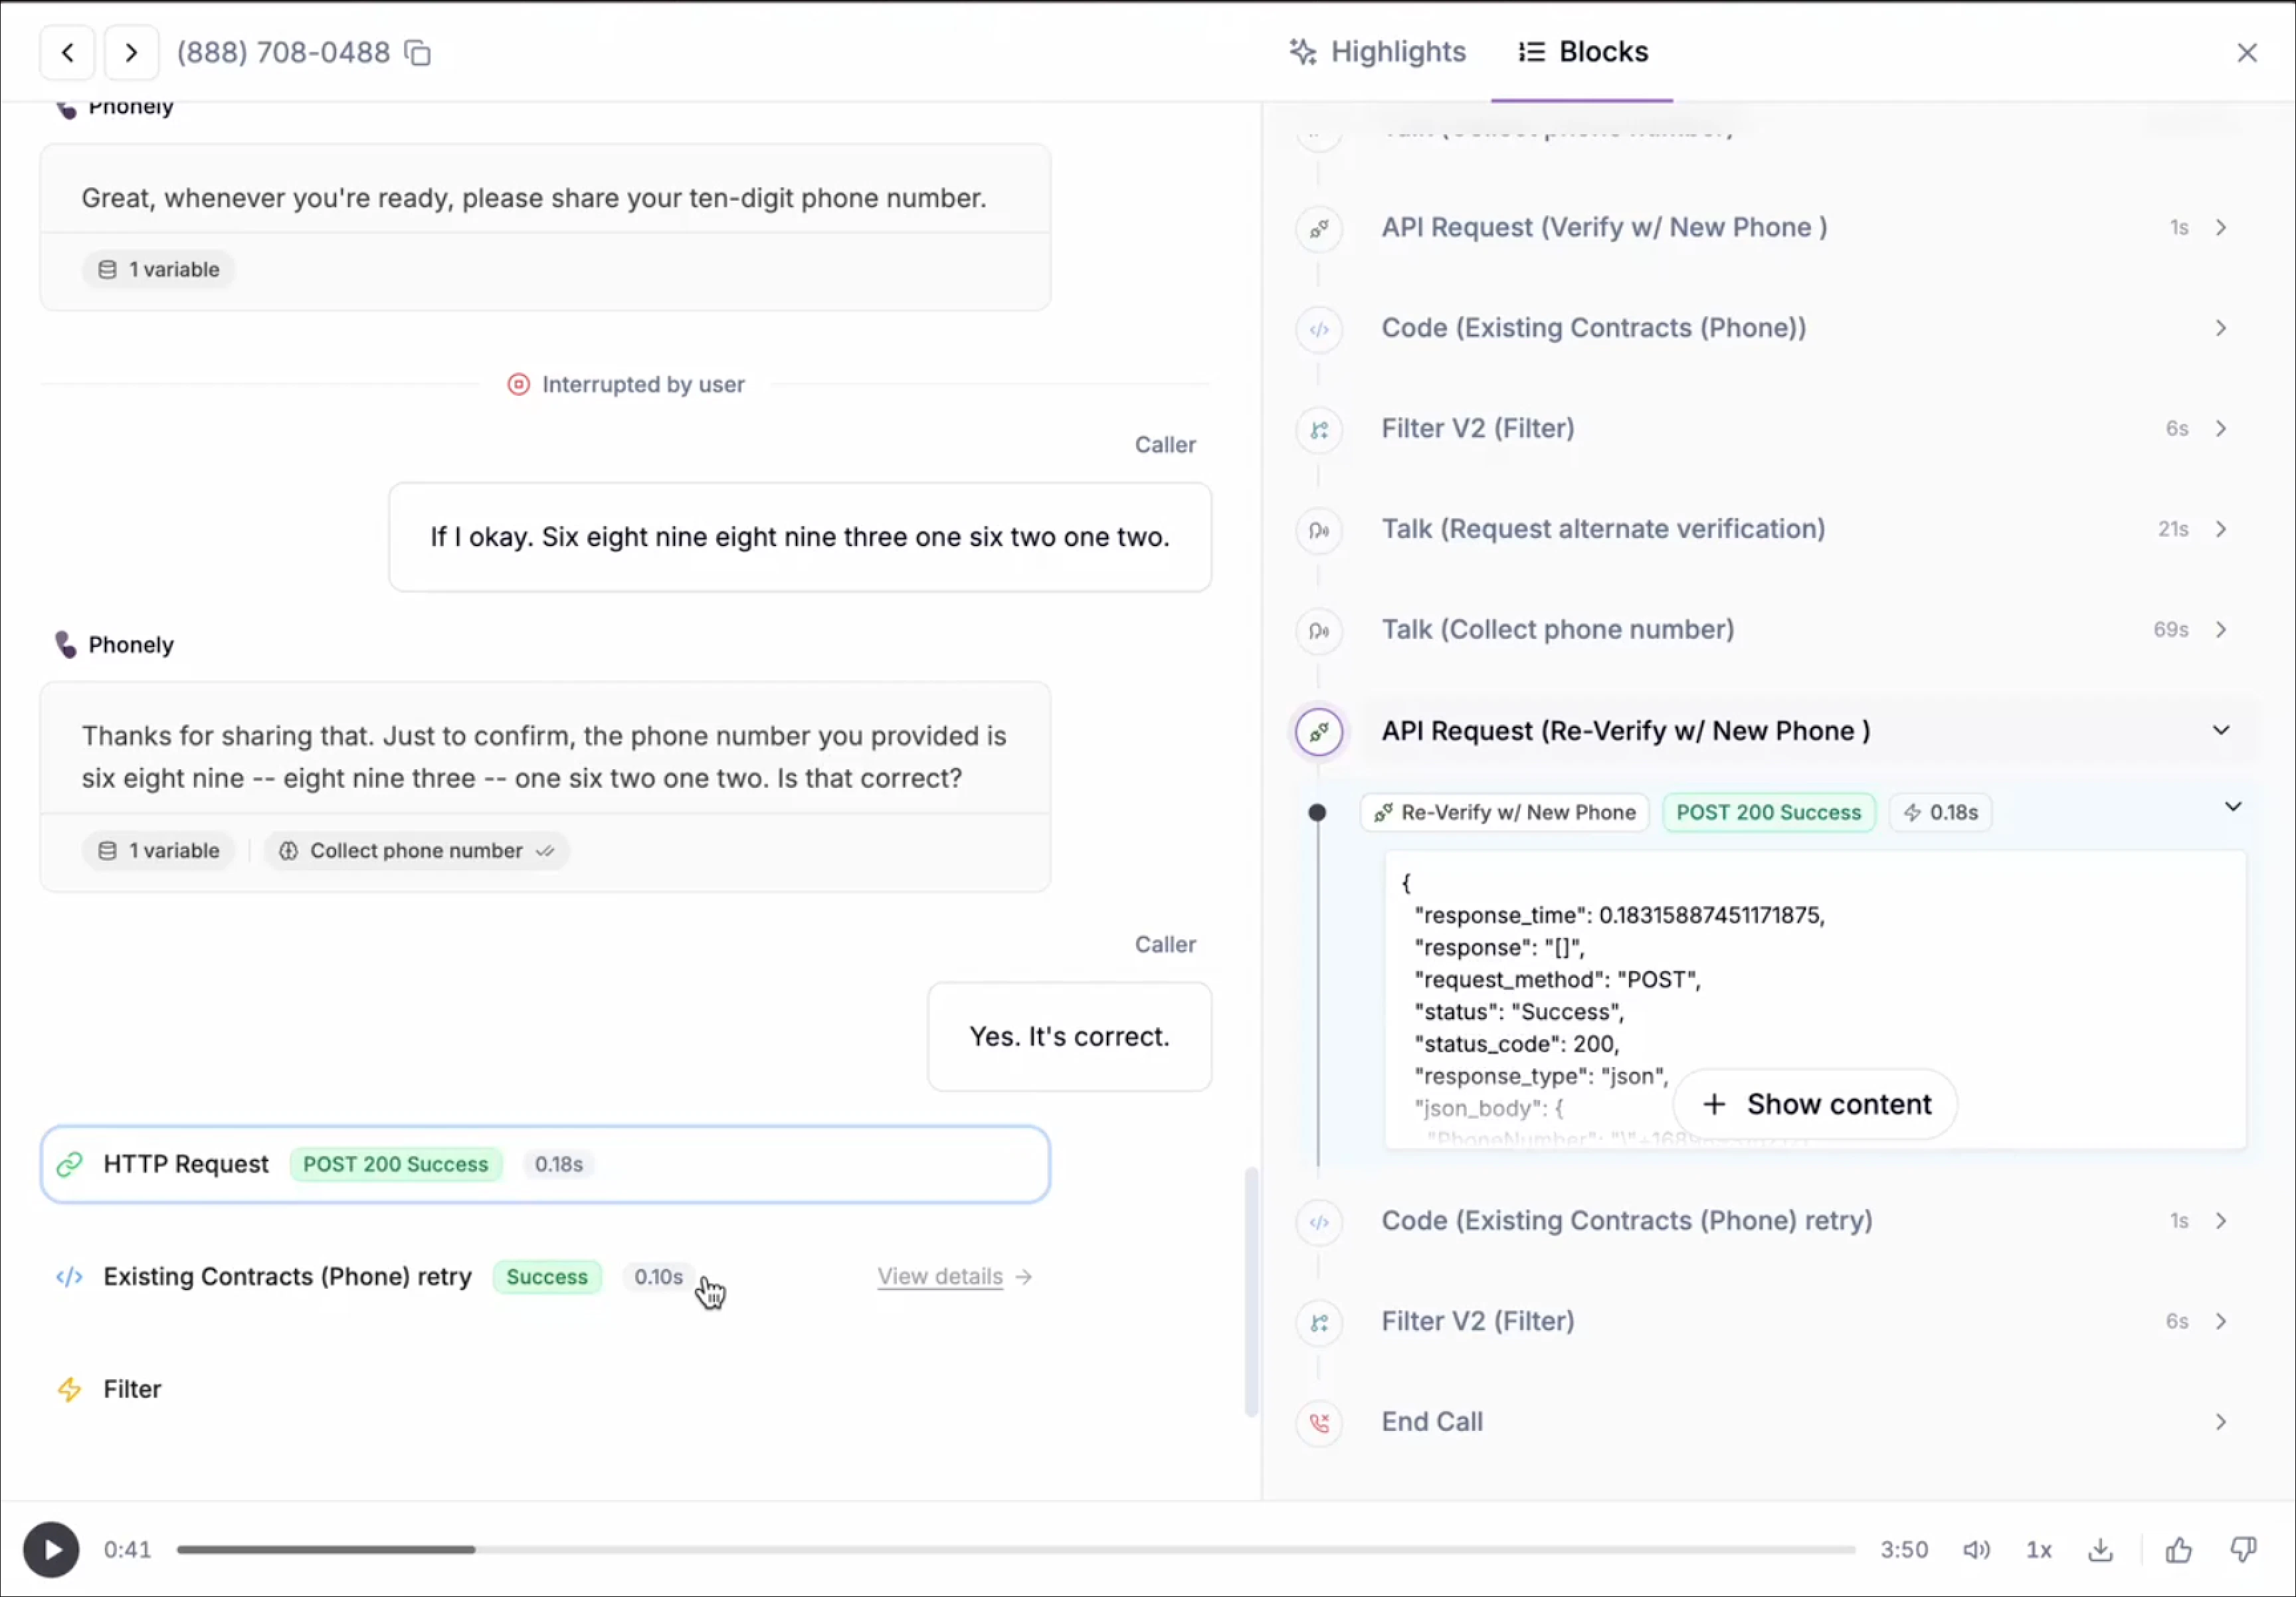This screenshot has width=2296, height=1597.
Task: Expand the Talk (Request alternate verification) block
Action: (2221, 529)
